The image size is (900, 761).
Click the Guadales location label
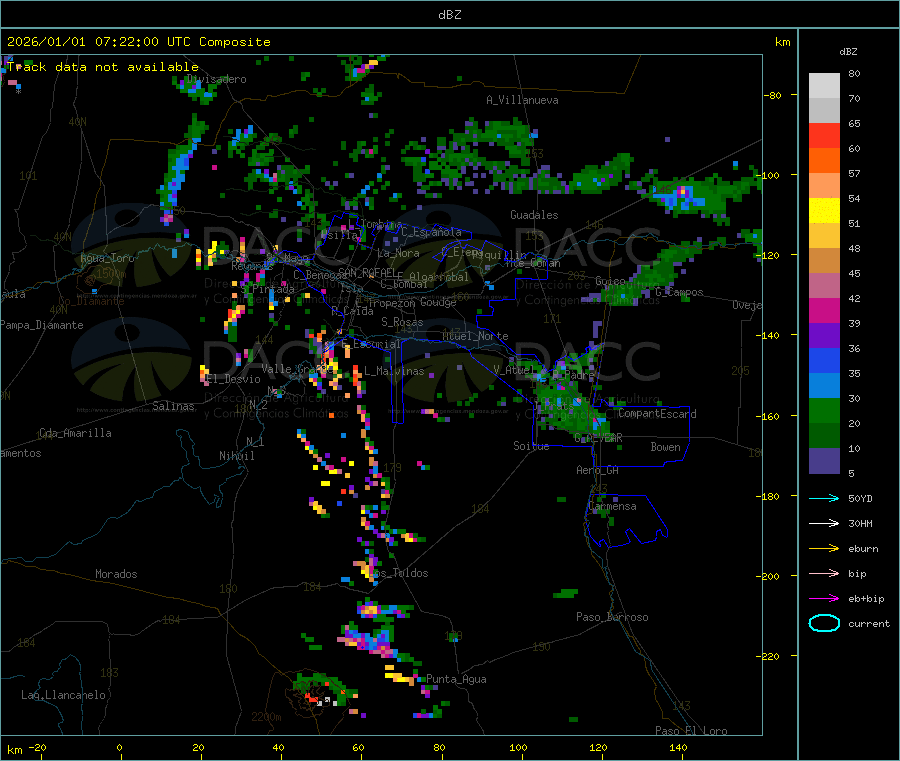click(534, 215)
